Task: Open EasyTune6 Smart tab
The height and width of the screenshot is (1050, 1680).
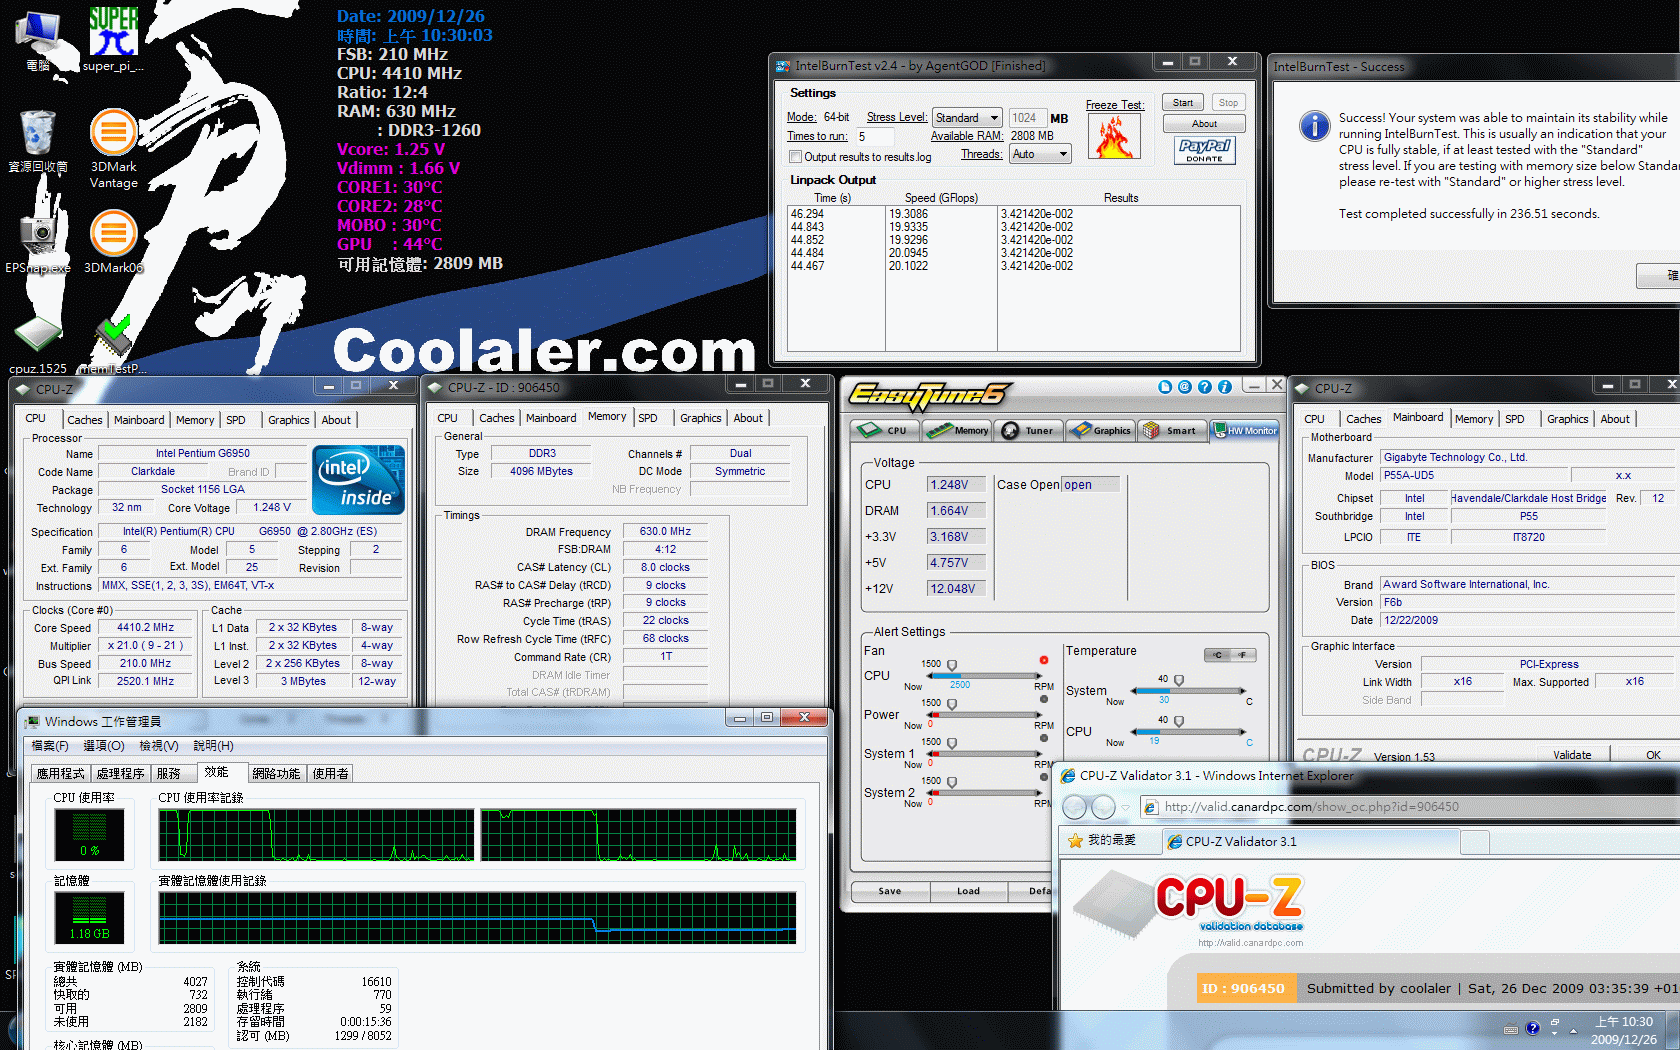Action: (1171, 430)
